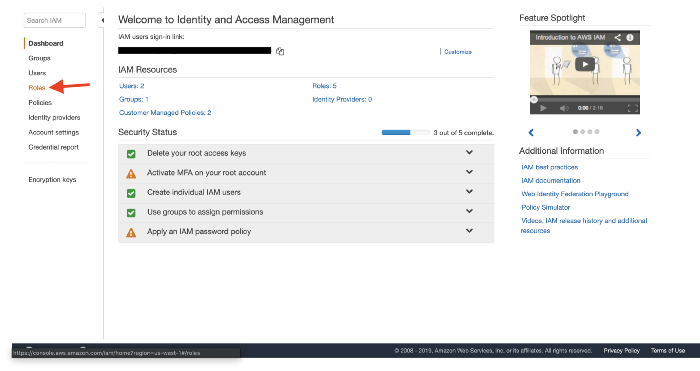
Task: Click warning icon for Activate MFA row
Action: (131, 173)
